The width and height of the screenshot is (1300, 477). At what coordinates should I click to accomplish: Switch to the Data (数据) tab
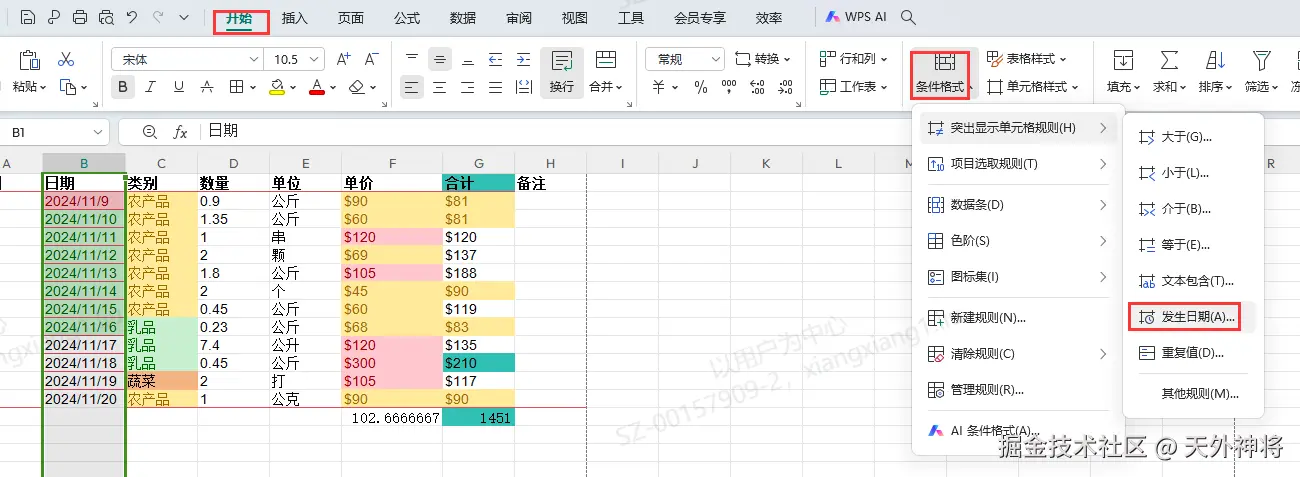click(x=463, y=18)
